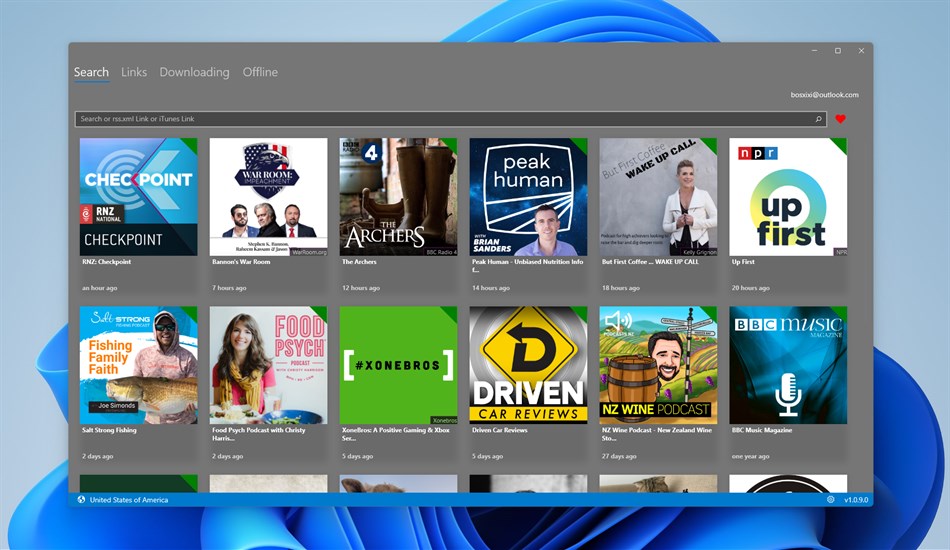The height and width of the screenshot is (550, 950).
Task: Click the '20 hours ago' timestamp
Action: point(751,288)
